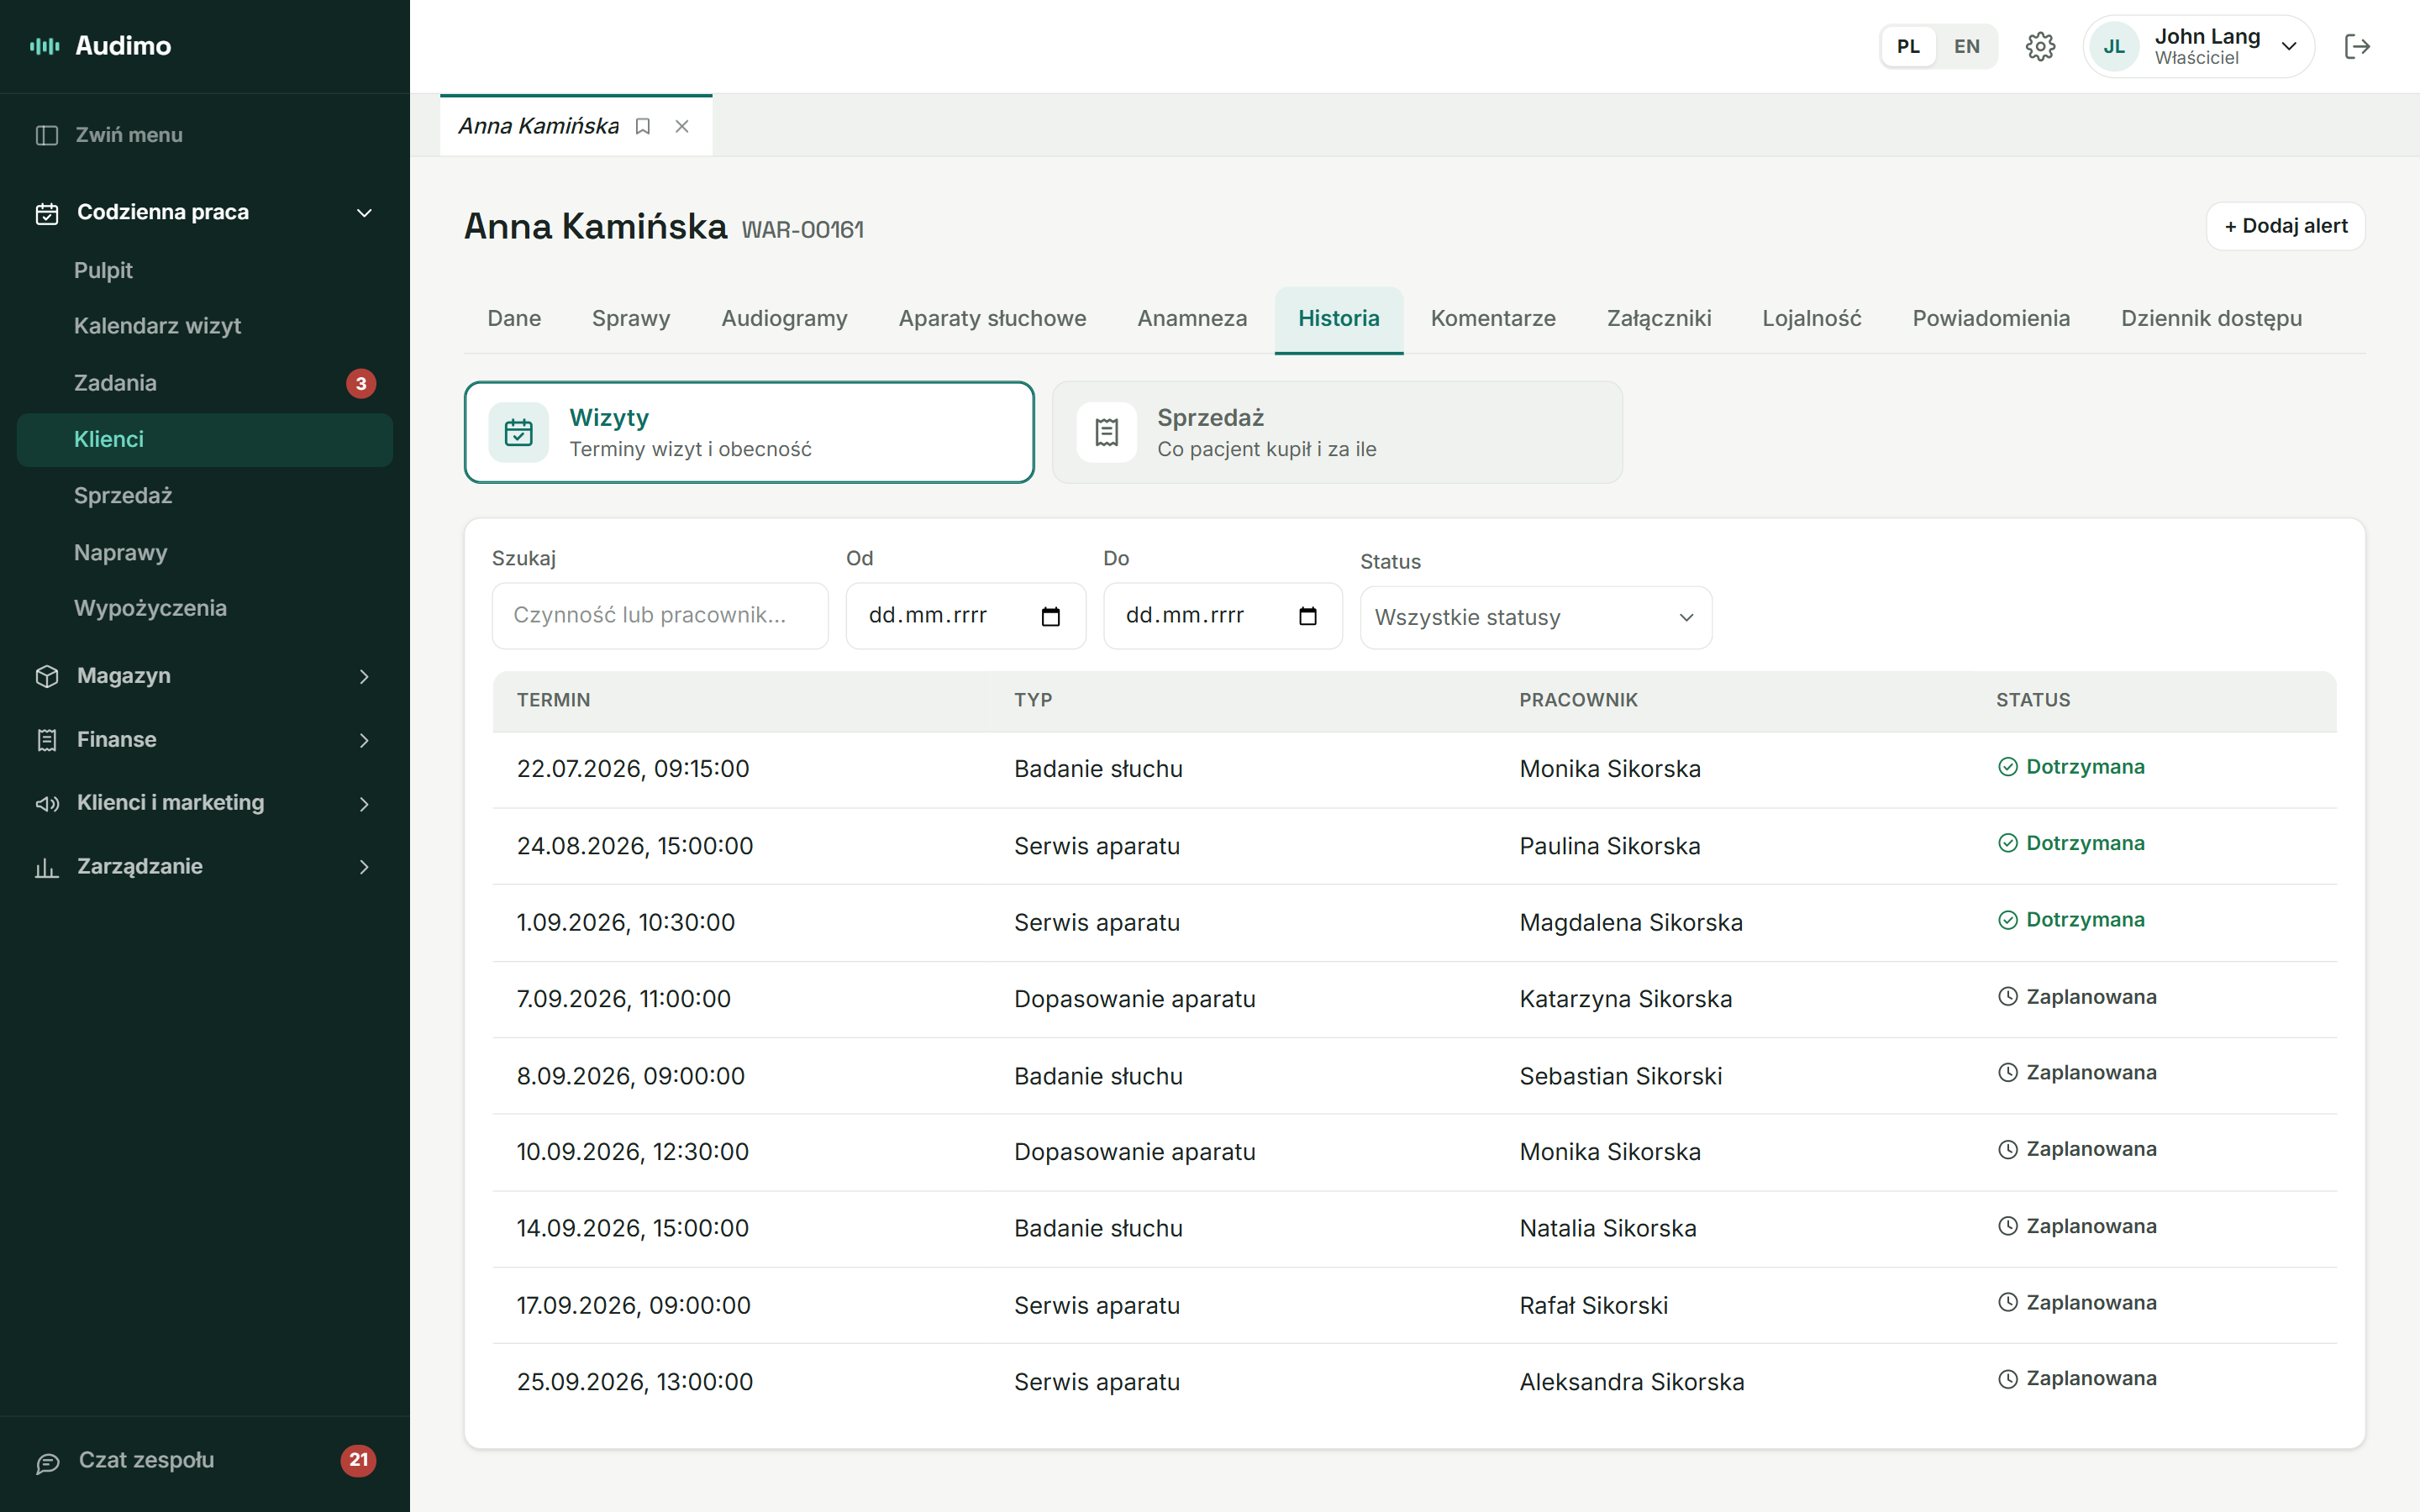Open the John Lang user menu chevron
The height and width of the screenshot is (1512, 2420).
click(x=2288, y=46)
